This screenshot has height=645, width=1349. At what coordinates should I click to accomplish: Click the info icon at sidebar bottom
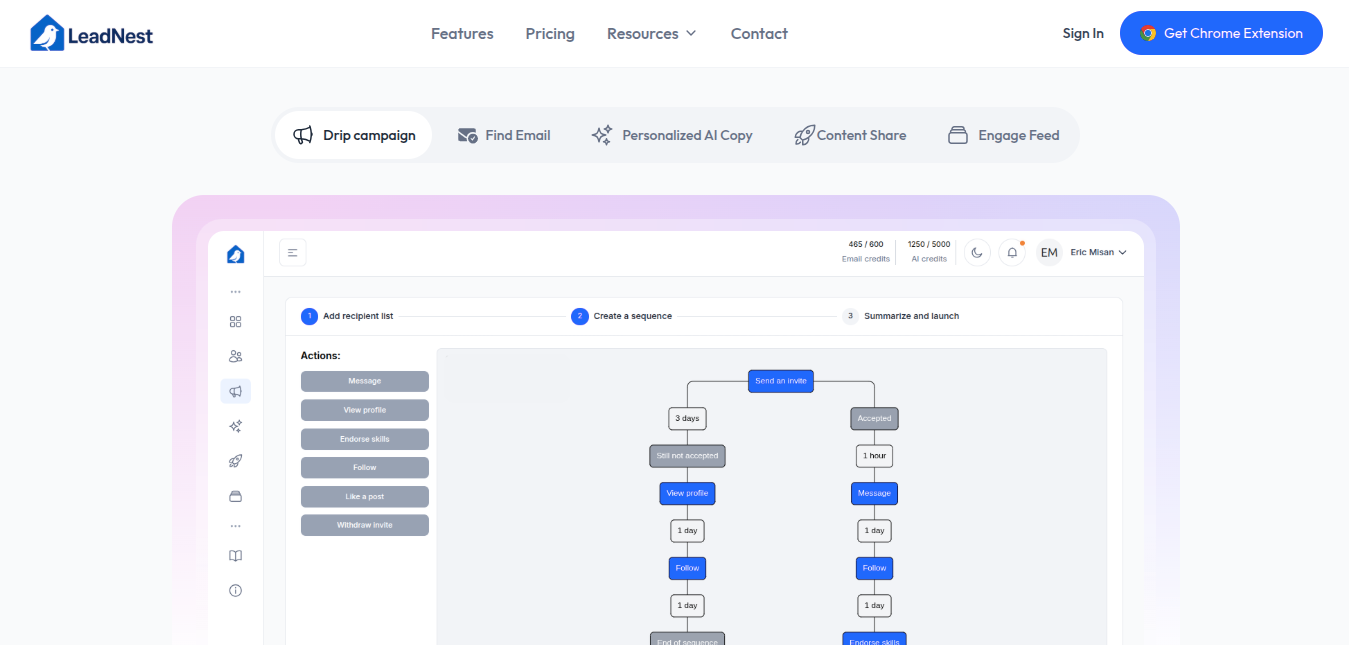(x=235, y=590)
